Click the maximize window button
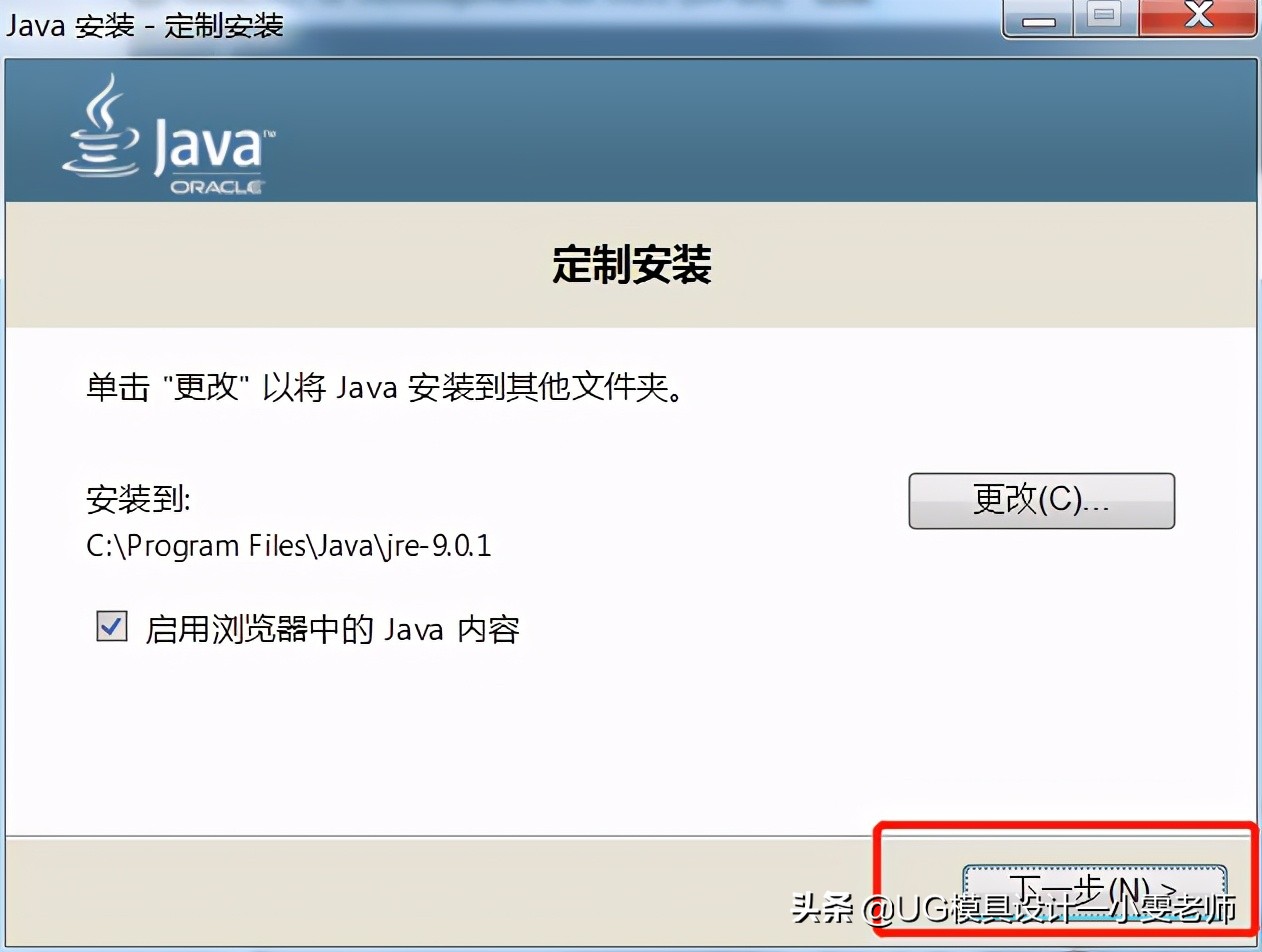This screenshot has height=952, width=1262. pyautogui.click(x=1105, y=19)
